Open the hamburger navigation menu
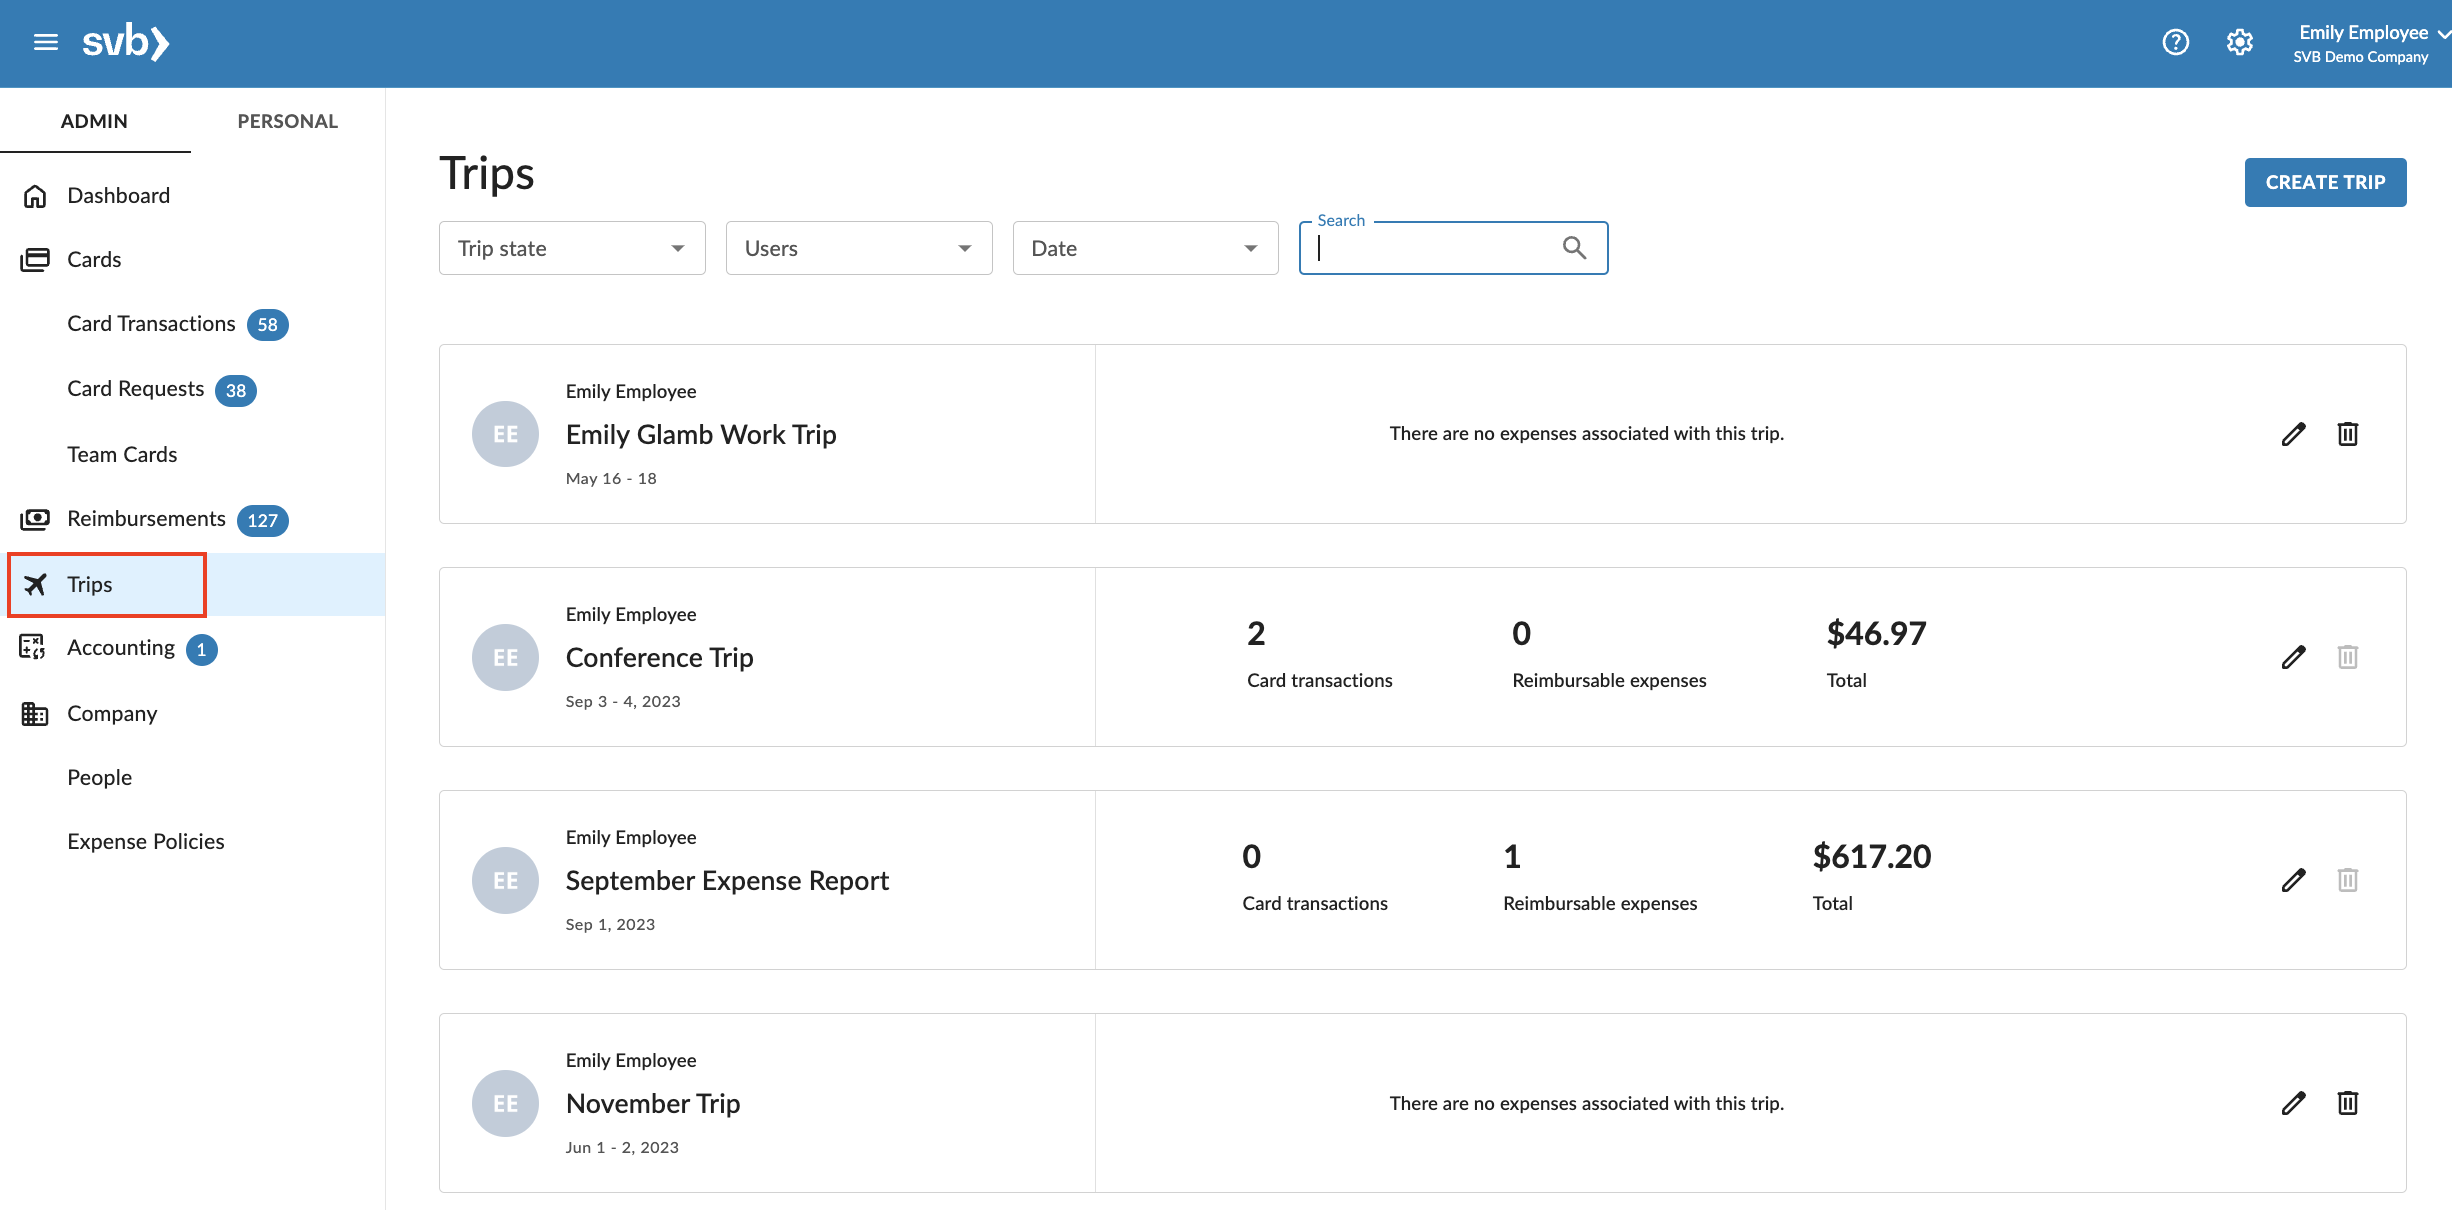Image resolution: width=2452 pixels, height=1210 pixels. [x=46, y=42]
